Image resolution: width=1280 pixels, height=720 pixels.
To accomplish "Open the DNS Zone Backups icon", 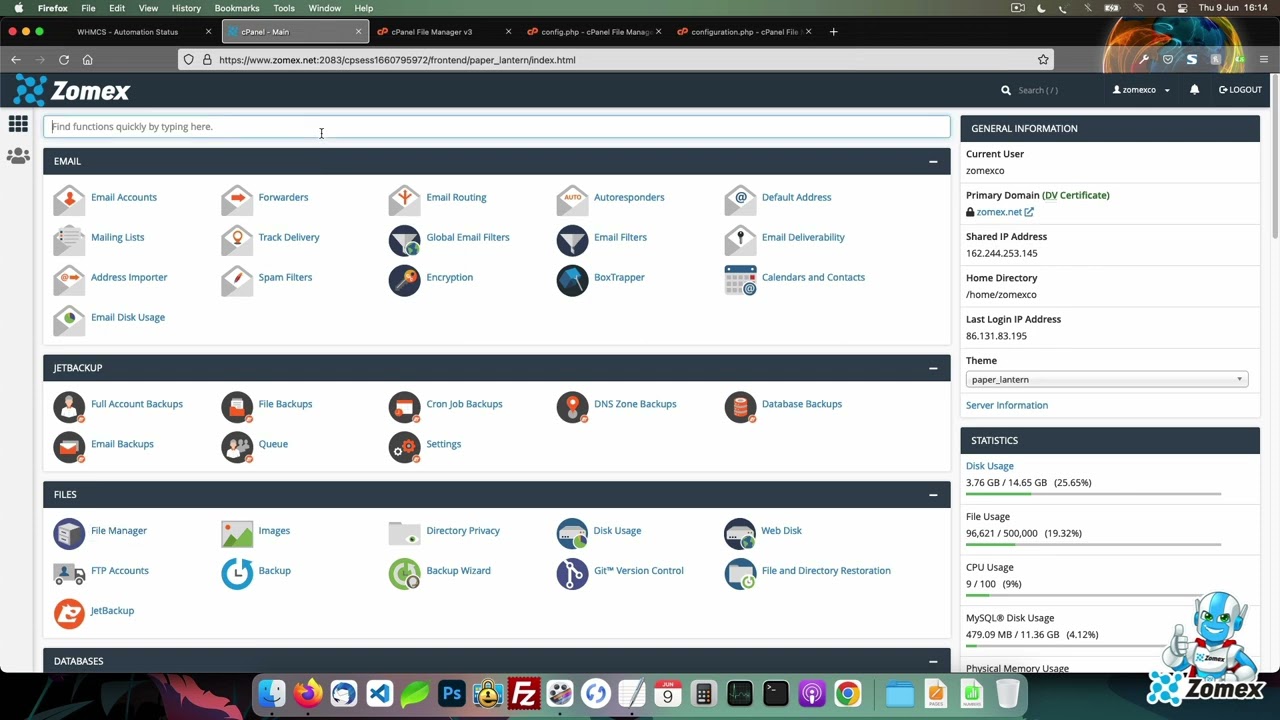I will click(x=573, y=406).
